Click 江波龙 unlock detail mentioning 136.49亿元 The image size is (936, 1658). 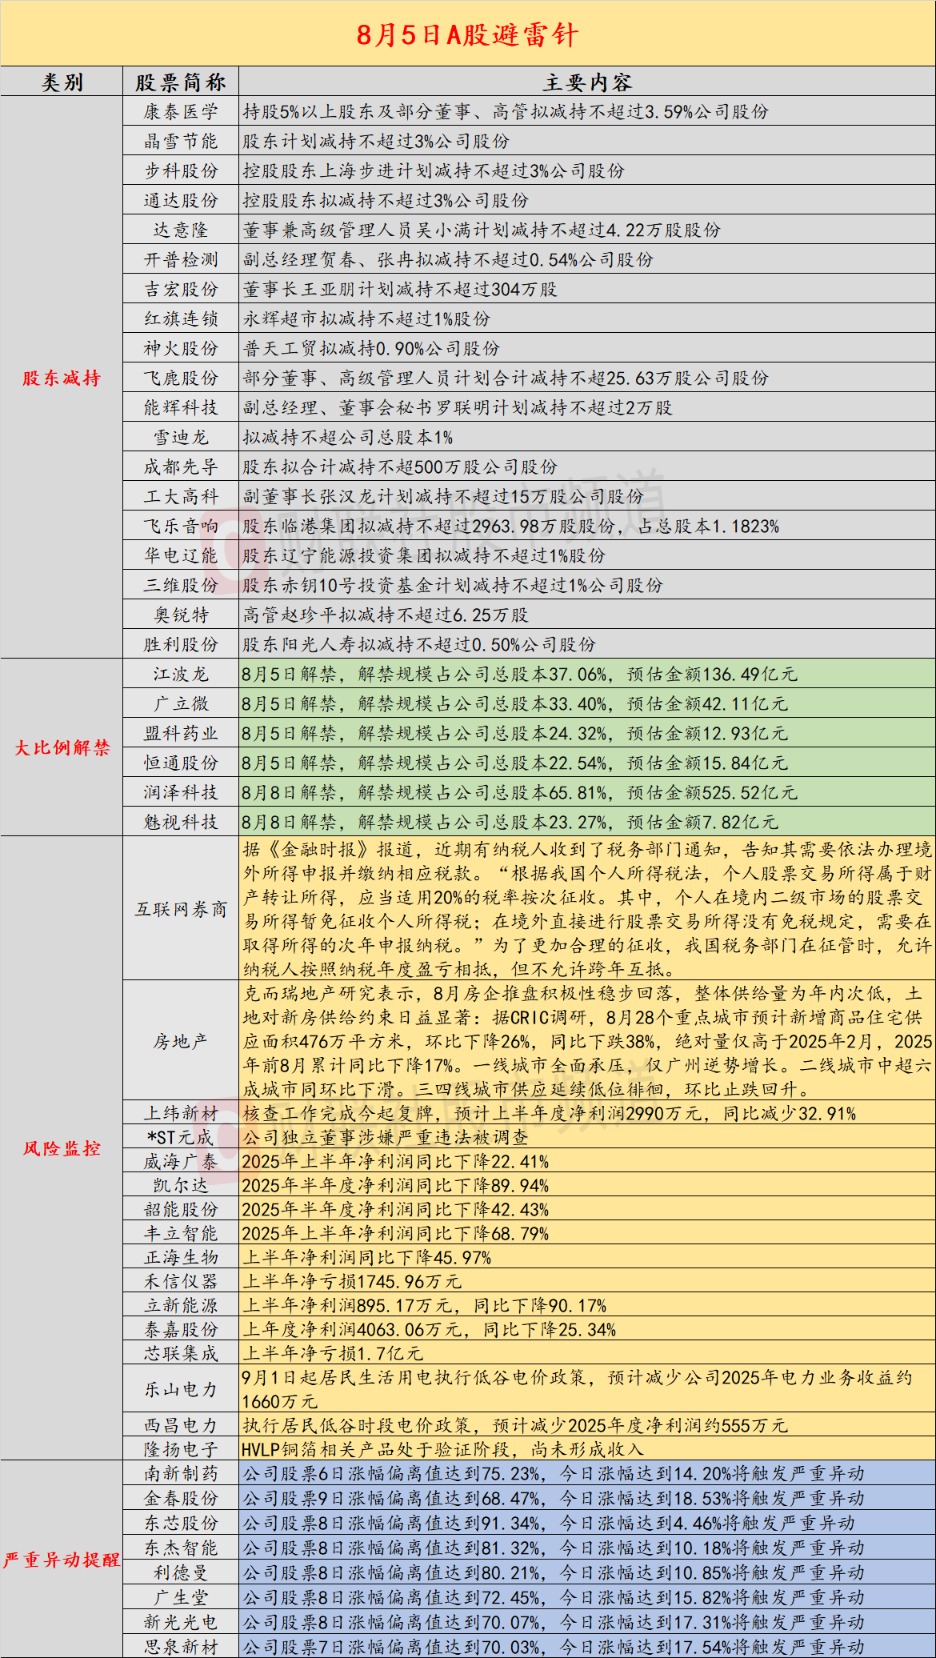pyautogui.click(x=520, y=674)
